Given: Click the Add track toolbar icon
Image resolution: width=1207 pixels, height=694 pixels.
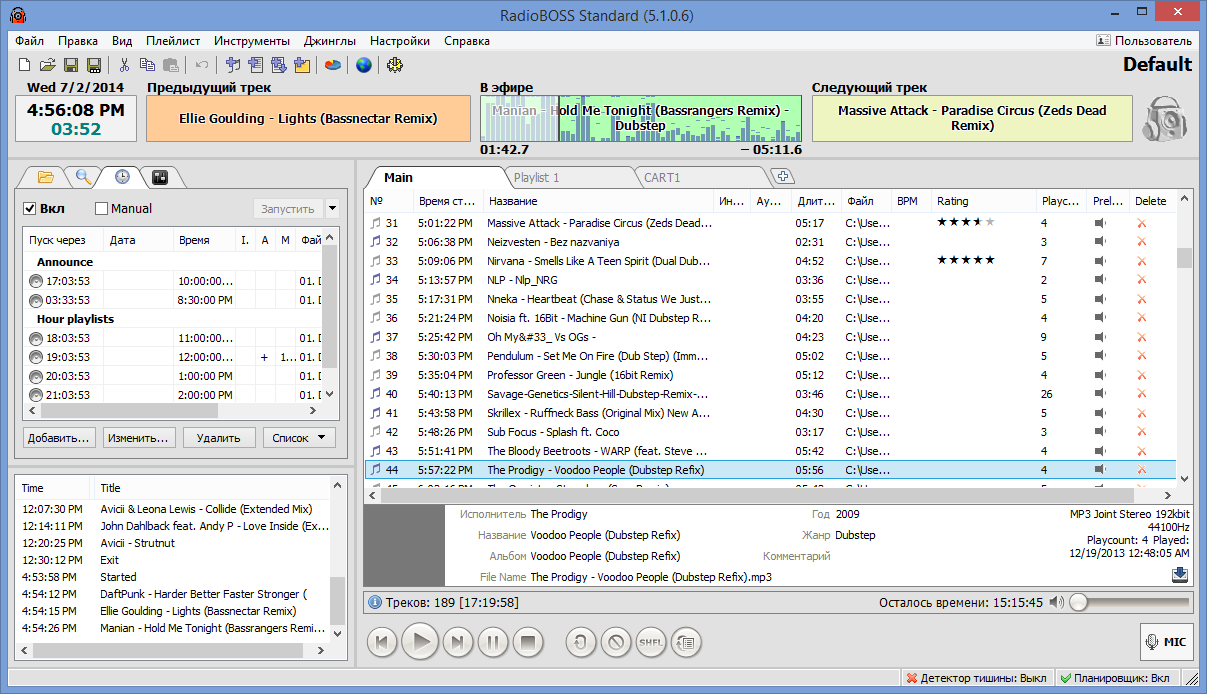Looking at the screenshot, I should [234, 65].
